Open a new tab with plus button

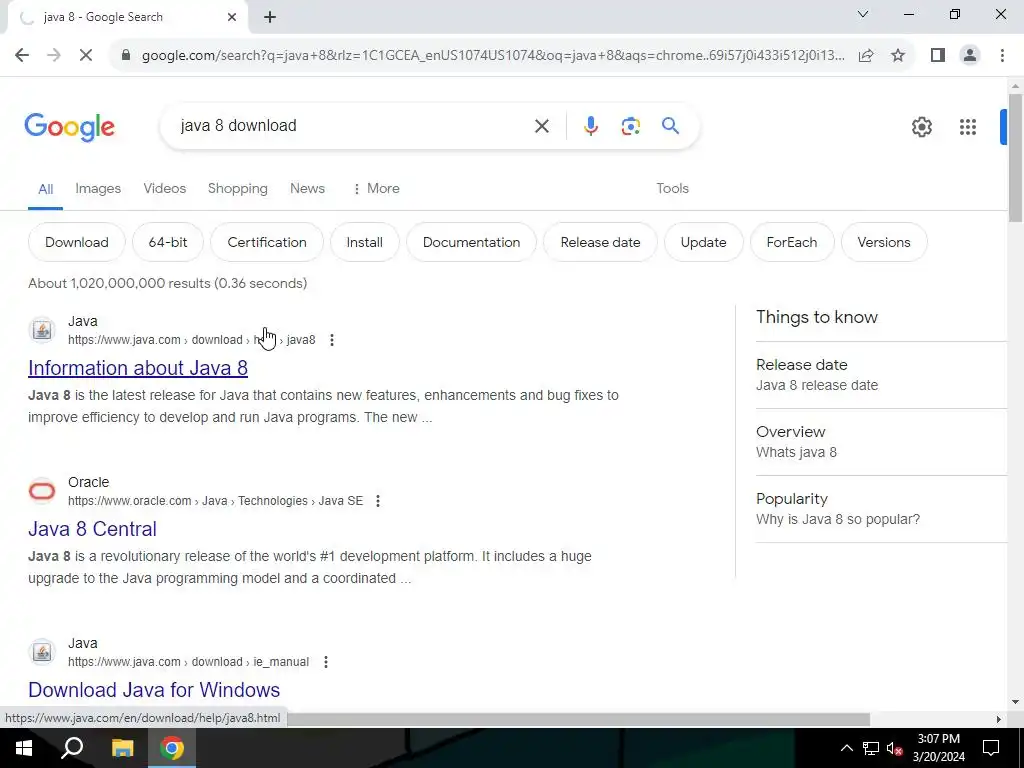[x=270, y=18]
